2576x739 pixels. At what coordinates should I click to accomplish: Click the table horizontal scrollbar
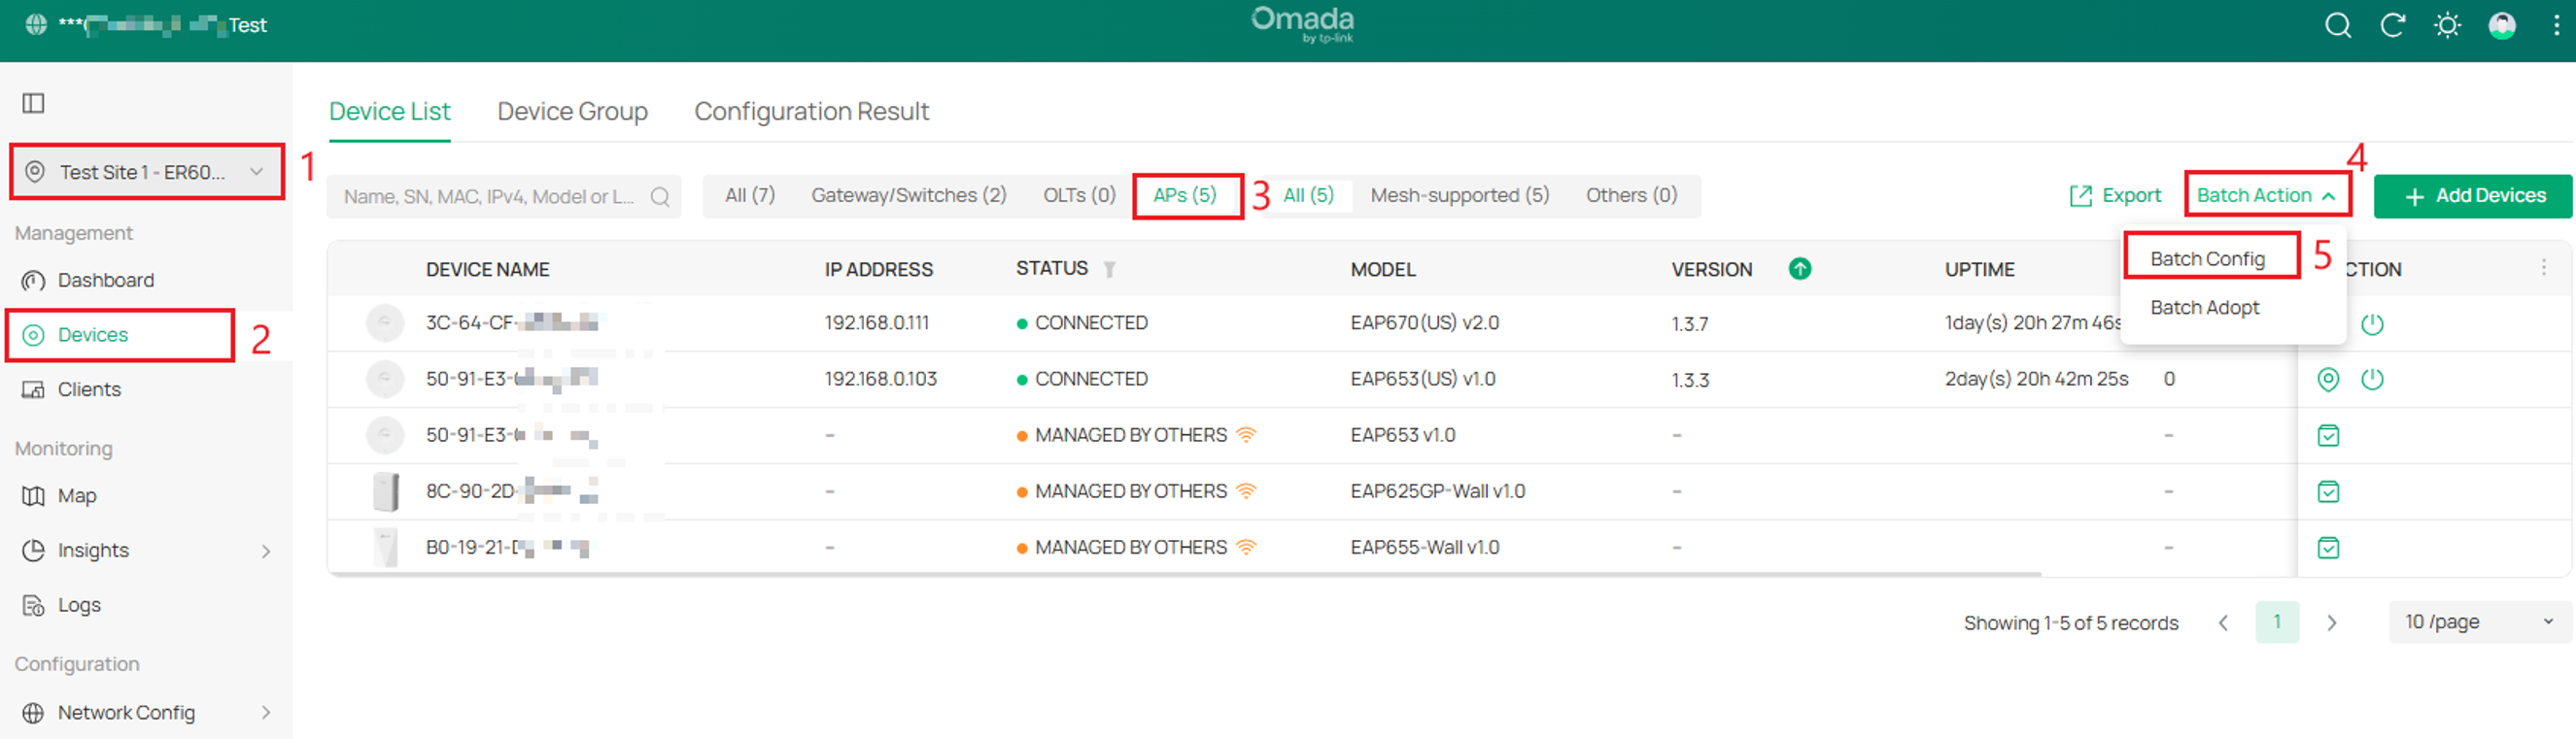click(1185, 575)
